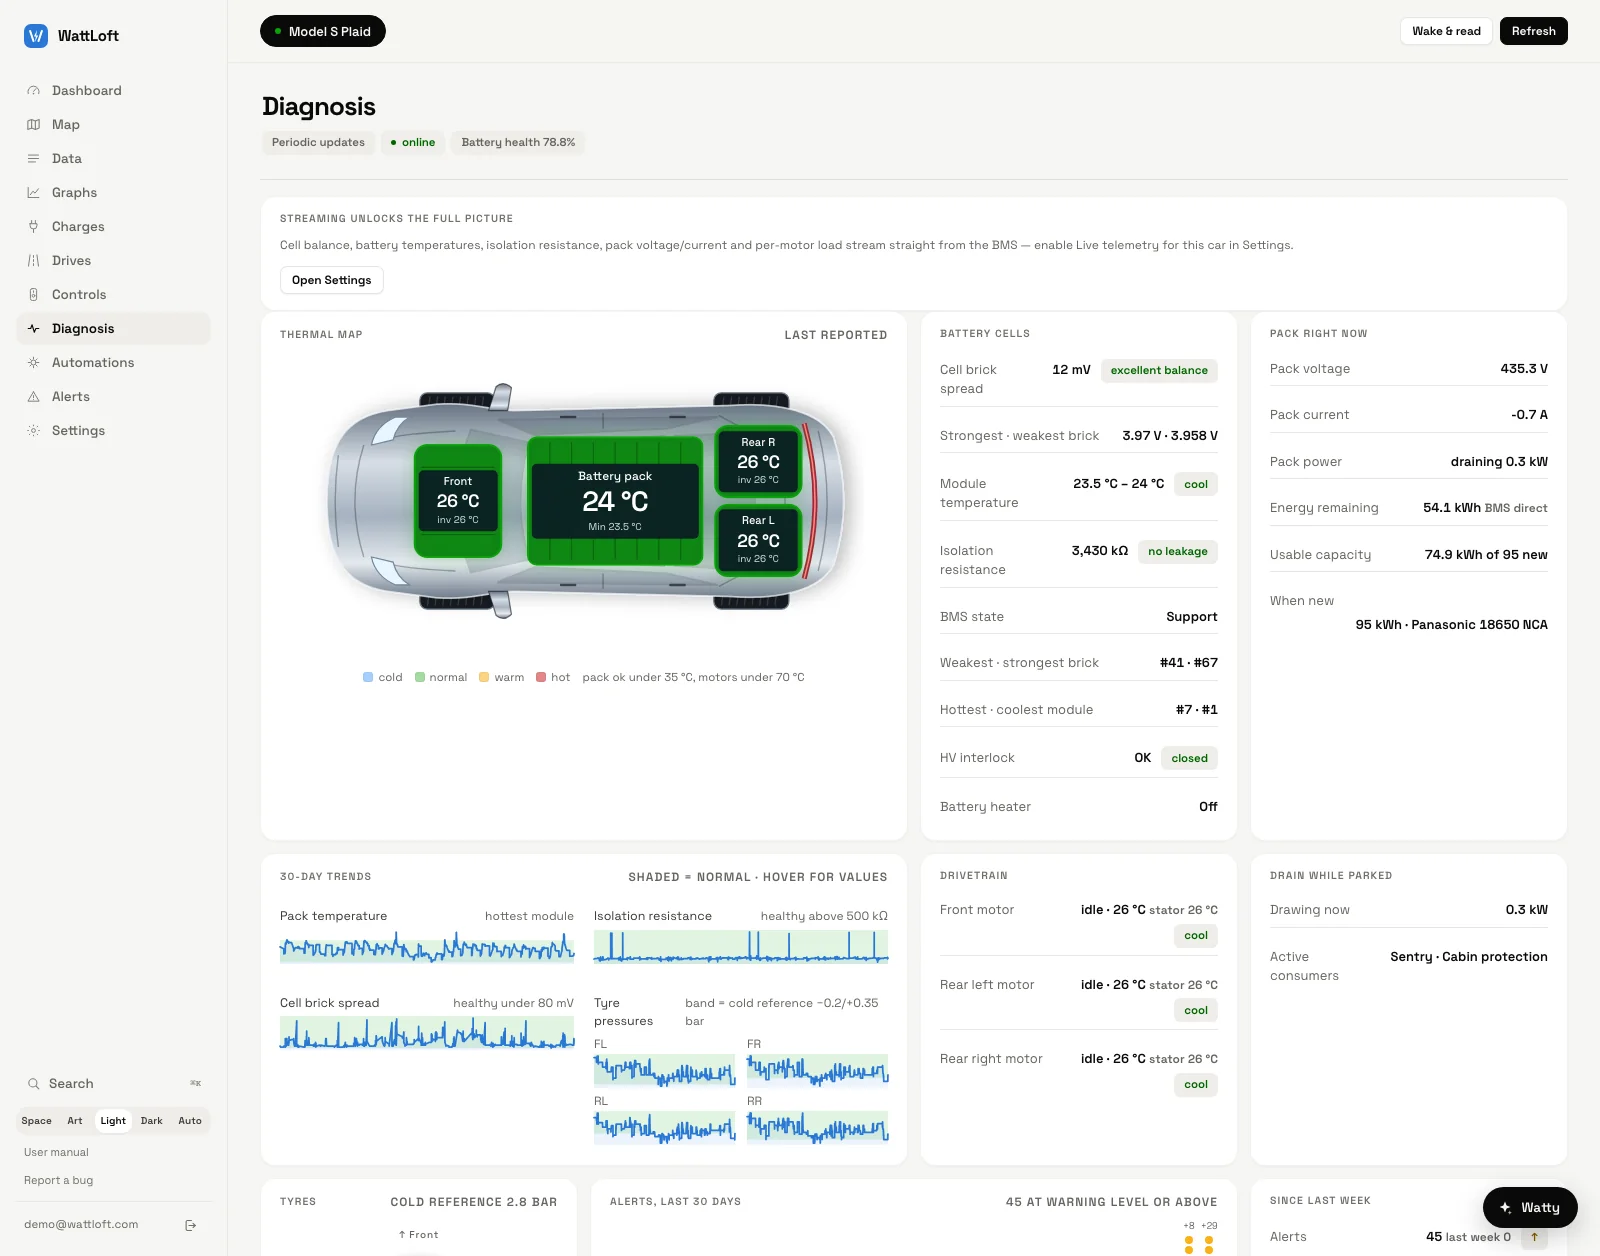This screenshot has height=1256, width=1600.
Task: Click the Refresh button
Action: (1533, 31)
